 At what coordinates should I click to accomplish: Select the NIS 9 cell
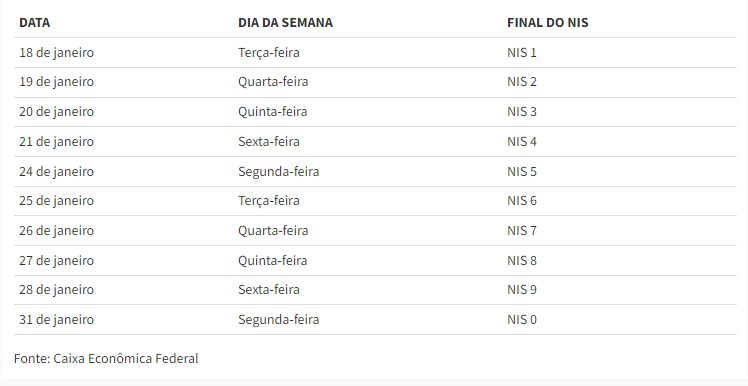pyautogui.click(x=522, y=290)
